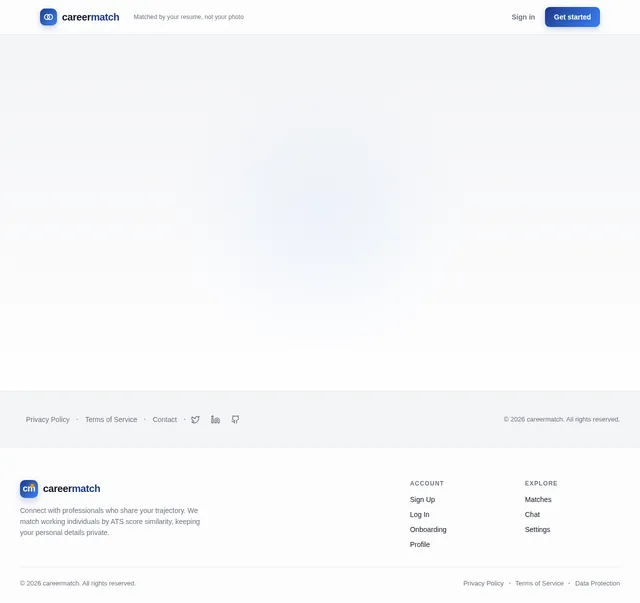Click the footer description 'Connect with professionals' paragraph
The image size is (640, 603).
[x=110, y=521]
